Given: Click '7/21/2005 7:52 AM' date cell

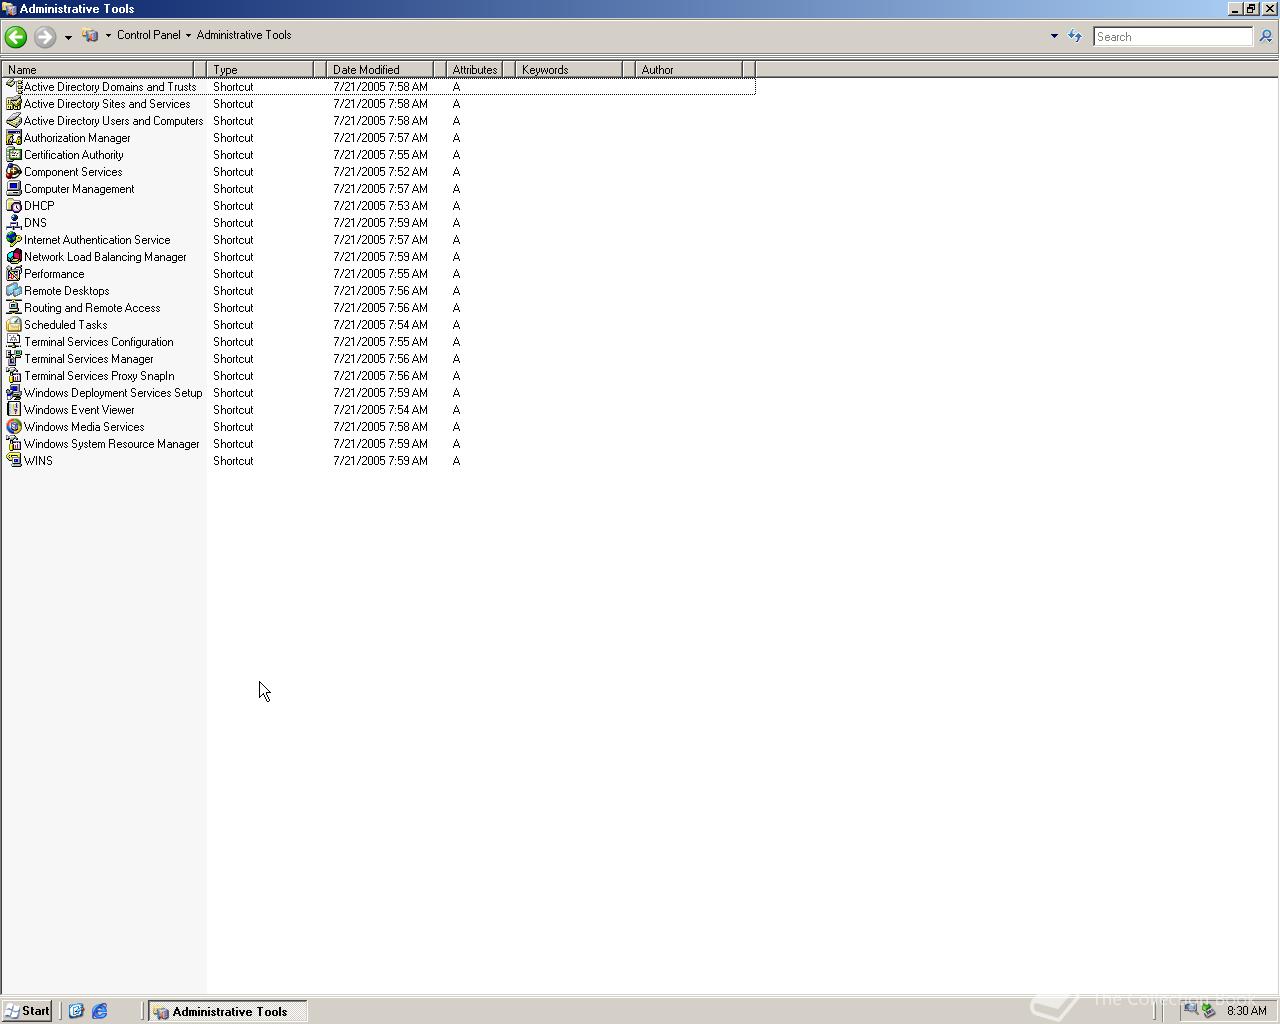Looking at the screenshot, I should (380, 172).
